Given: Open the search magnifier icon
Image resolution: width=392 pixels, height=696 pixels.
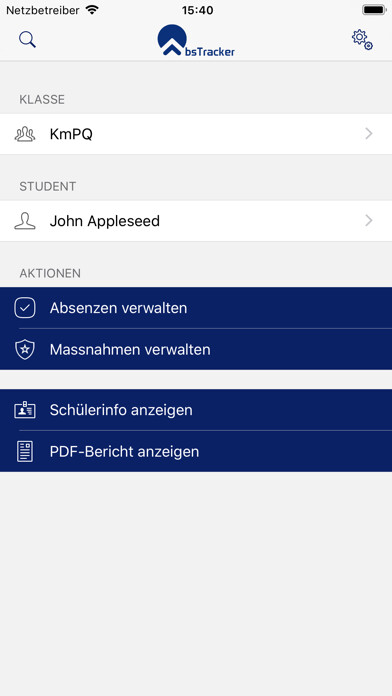Looking at the screenshot, I should (x=27, y=40).
